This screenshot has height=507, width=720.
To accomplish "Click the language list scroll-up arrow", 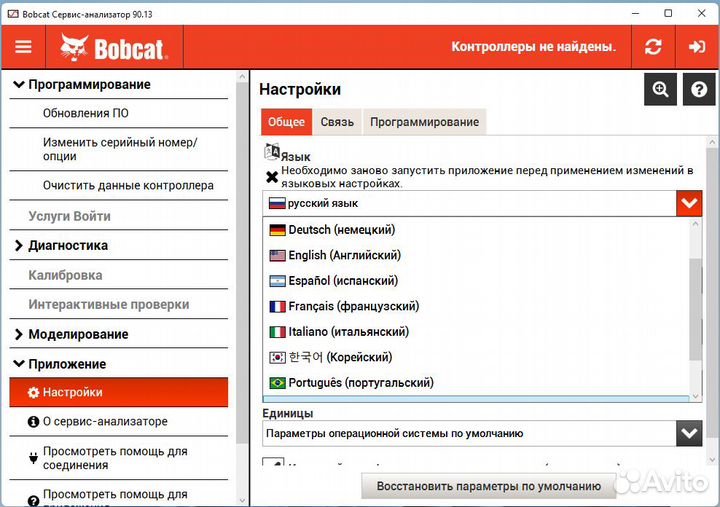I will pyautogui.click(x=696, y=224).
